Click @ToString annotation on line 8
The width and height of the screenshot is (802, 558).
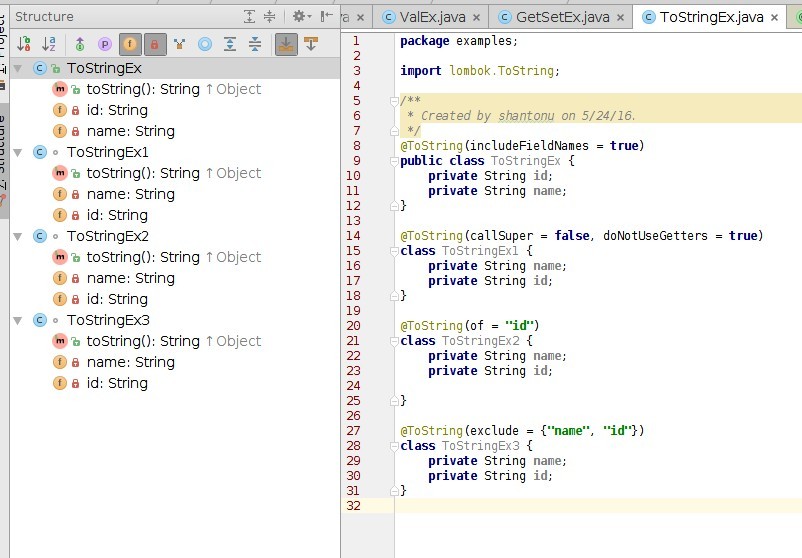tap(431, 146)
